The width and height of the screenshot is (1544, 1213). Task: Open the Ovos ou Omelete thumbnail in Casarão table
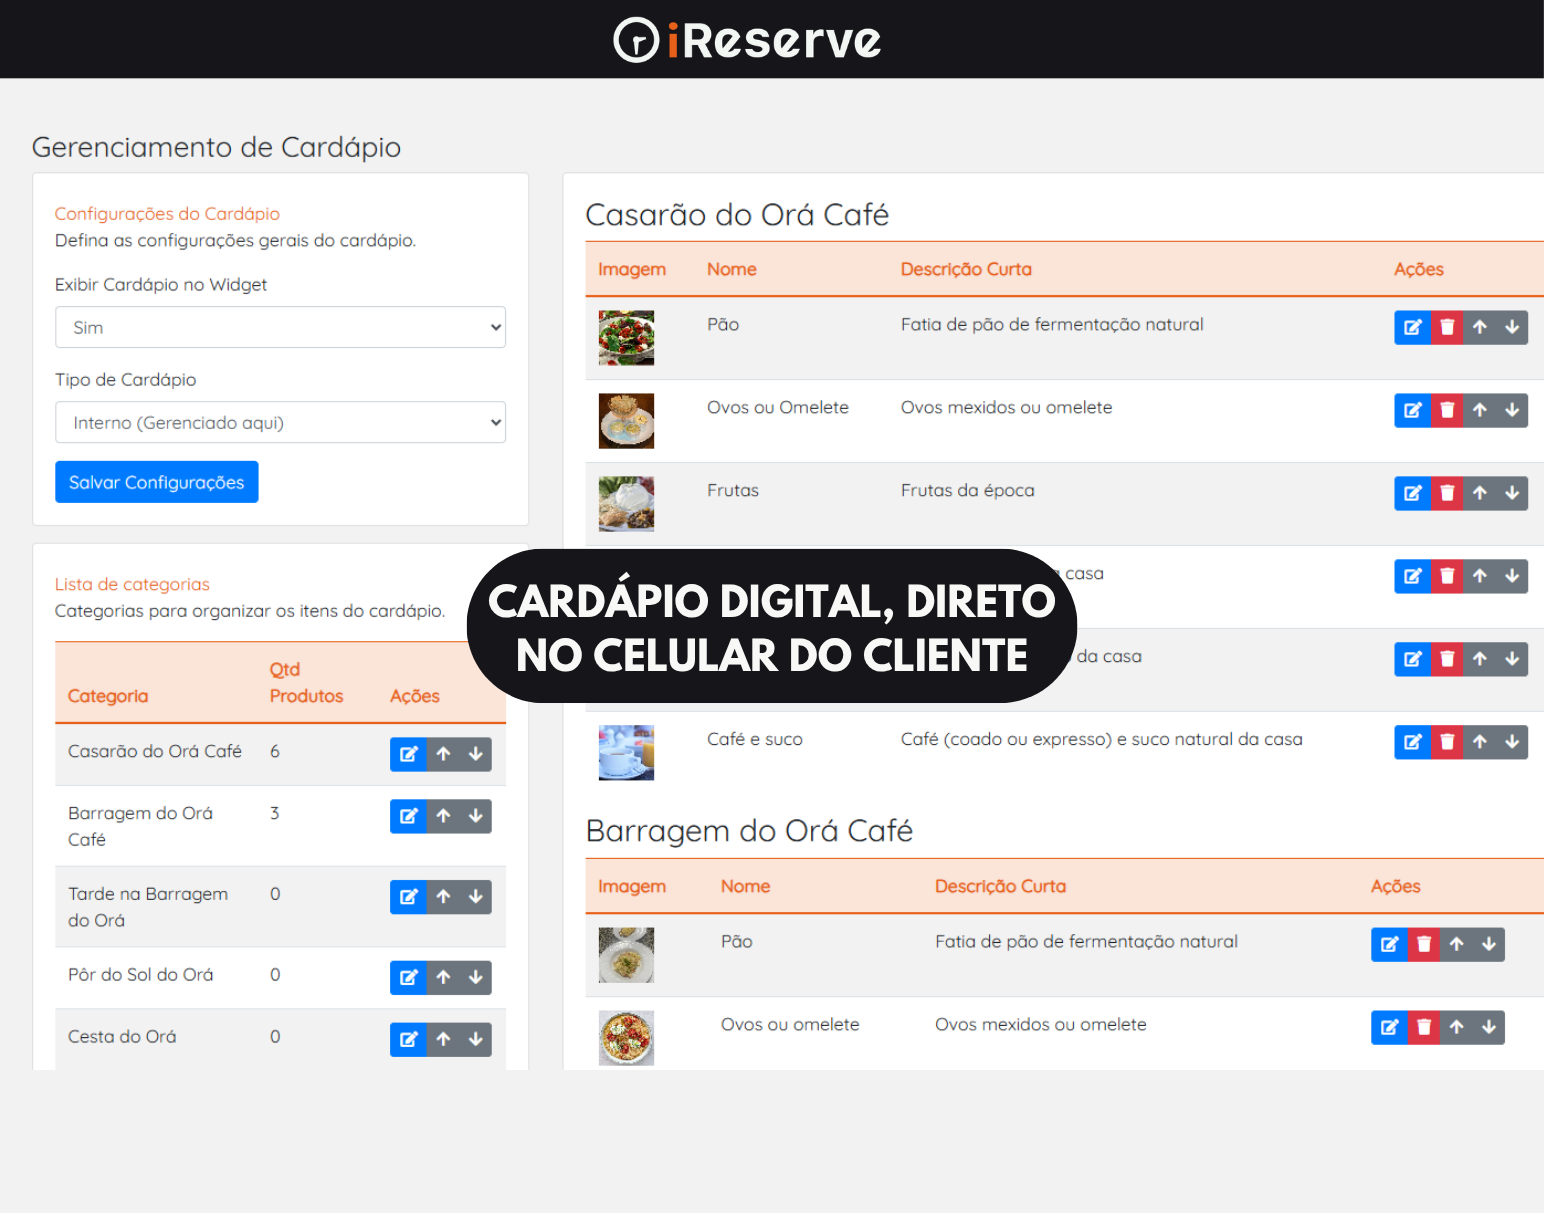click(x=626, y=421)
